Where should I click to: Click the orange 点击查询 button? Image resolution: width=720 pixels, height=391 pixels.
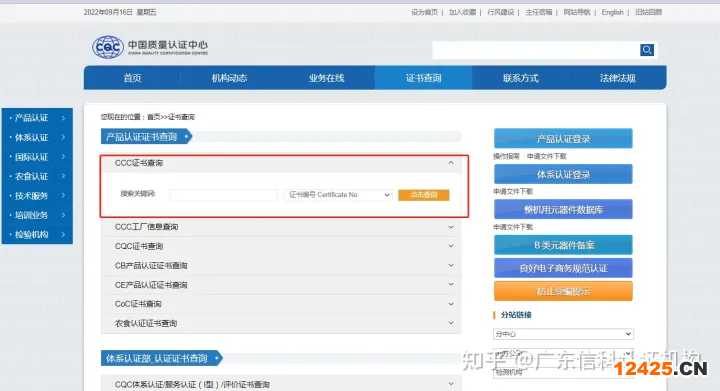423,195
